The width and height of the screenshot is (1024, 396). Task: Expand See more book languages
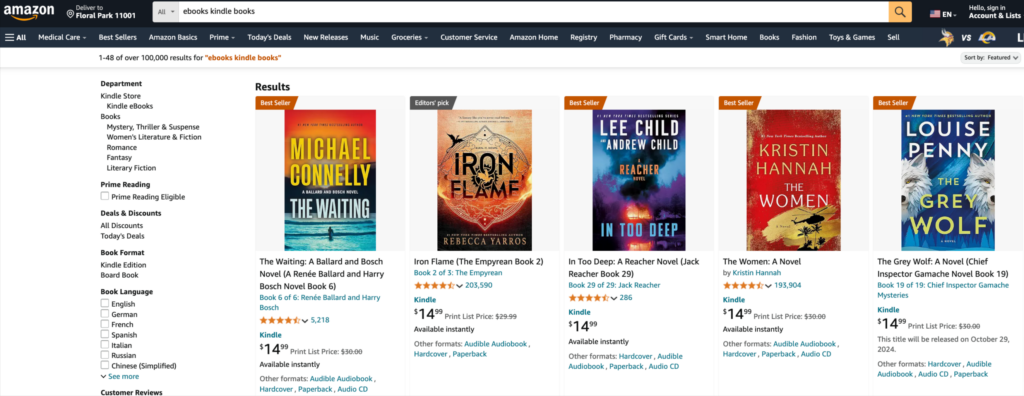point(120,376)
